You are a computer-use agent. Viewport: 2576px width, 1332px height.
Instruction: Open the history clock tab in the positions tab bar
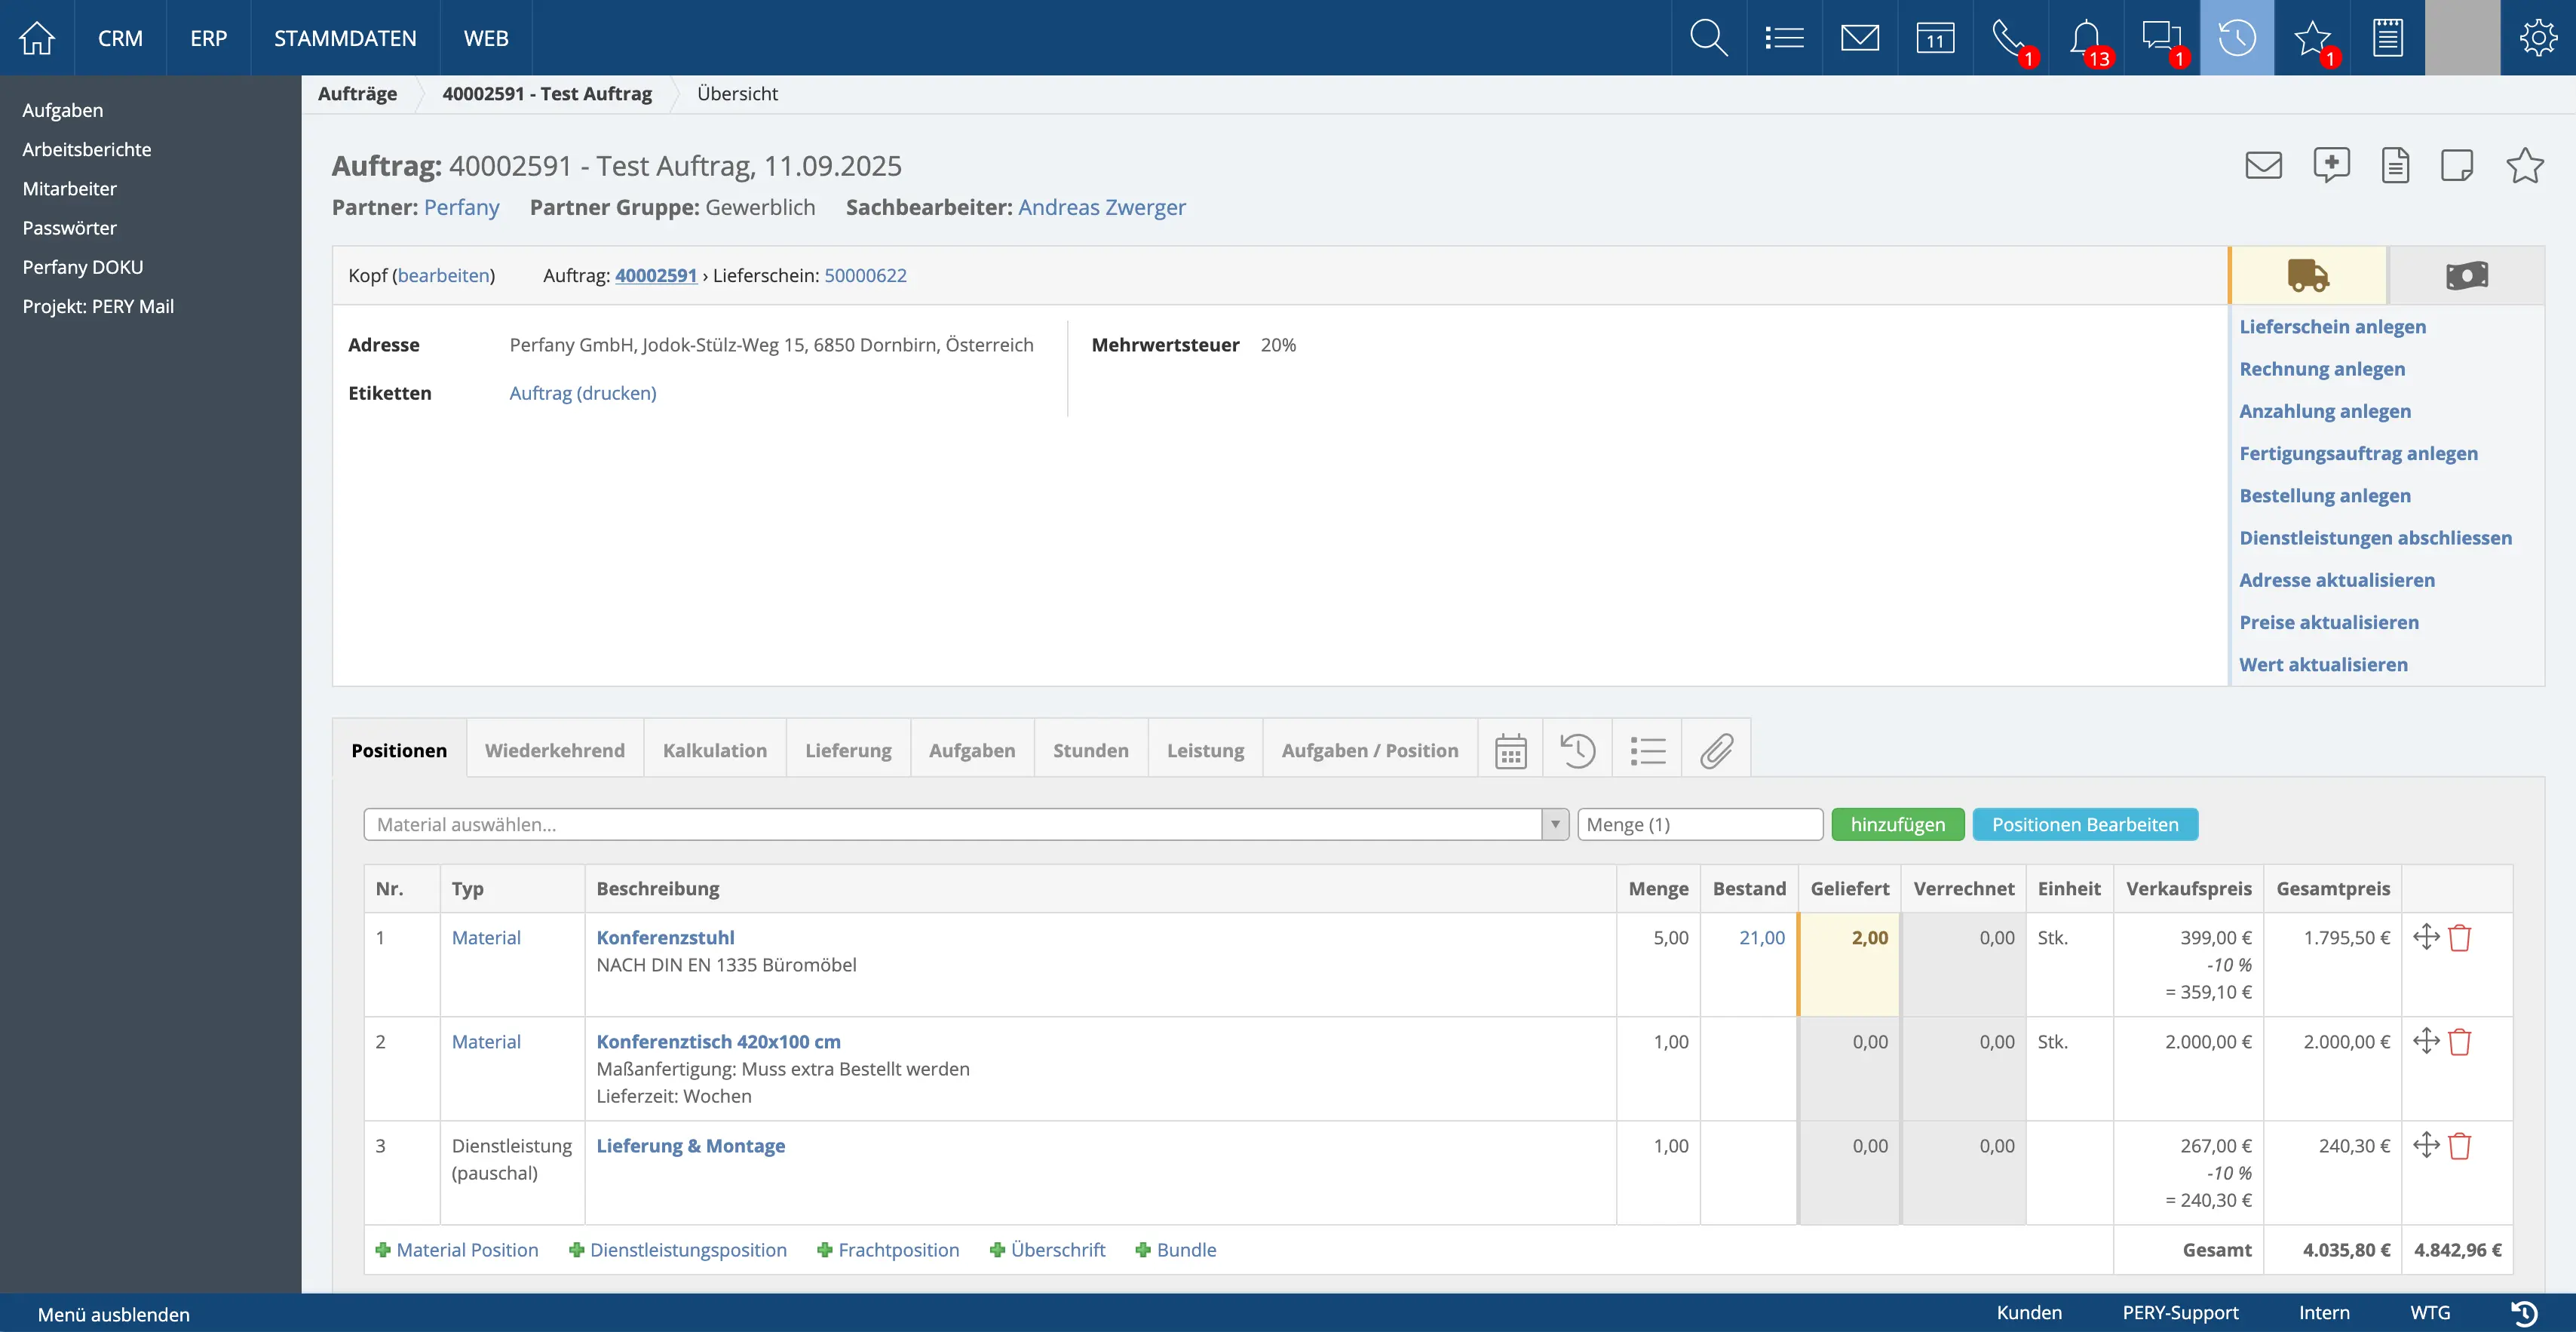pos(1577,750)
